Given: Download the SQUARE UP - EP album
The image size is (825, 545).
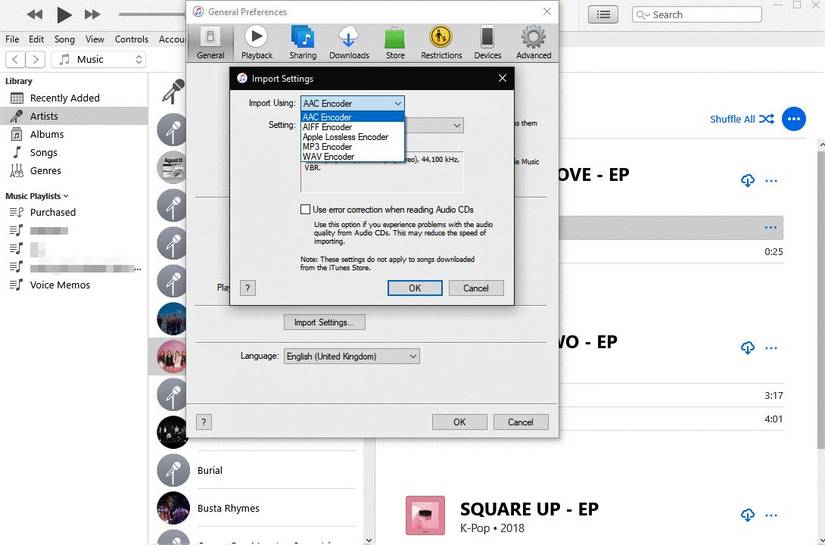Looking at the screenshot, I should 747,515.
